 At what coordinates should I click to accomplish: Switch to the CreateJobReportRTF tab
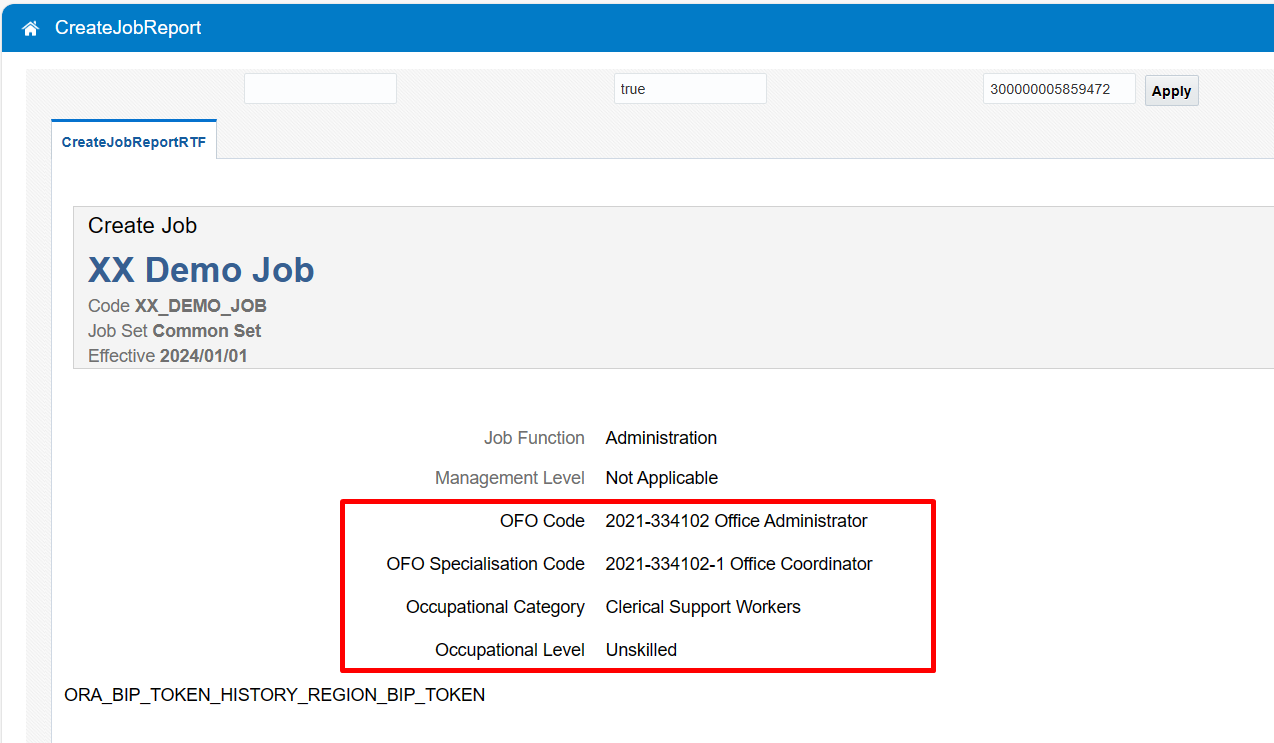pyautogui.click(x=133, y=141)
